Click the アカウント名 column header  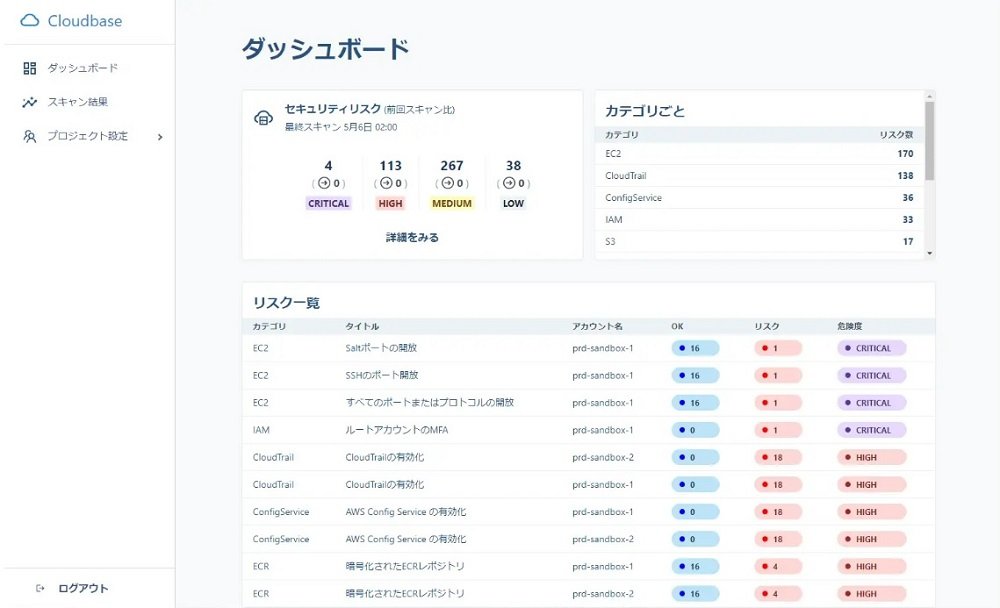(597, 326)
